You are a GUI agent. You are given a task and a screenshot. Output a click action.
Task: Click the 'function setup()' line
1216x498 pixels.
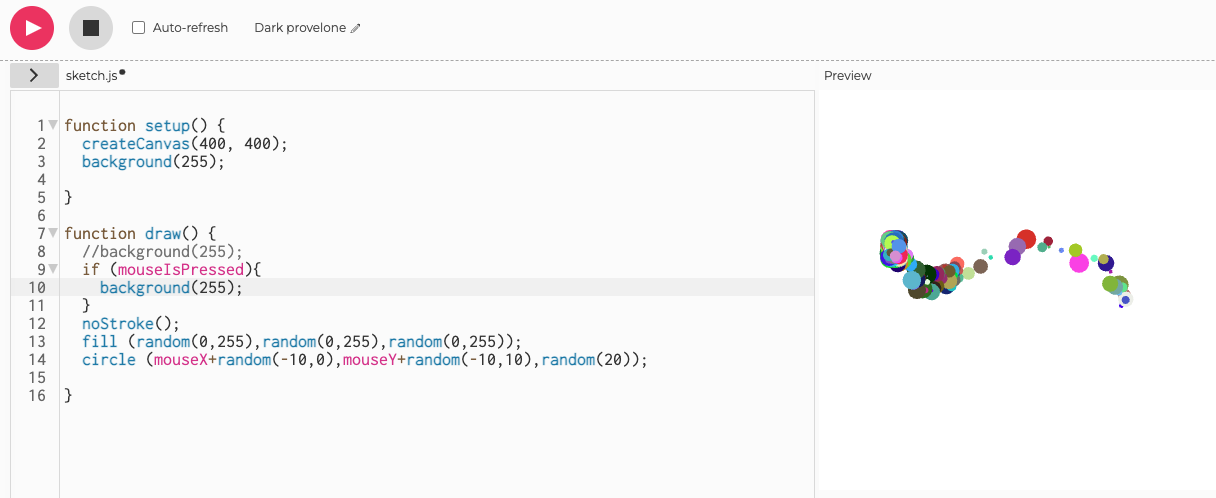[x=145, y=125]
